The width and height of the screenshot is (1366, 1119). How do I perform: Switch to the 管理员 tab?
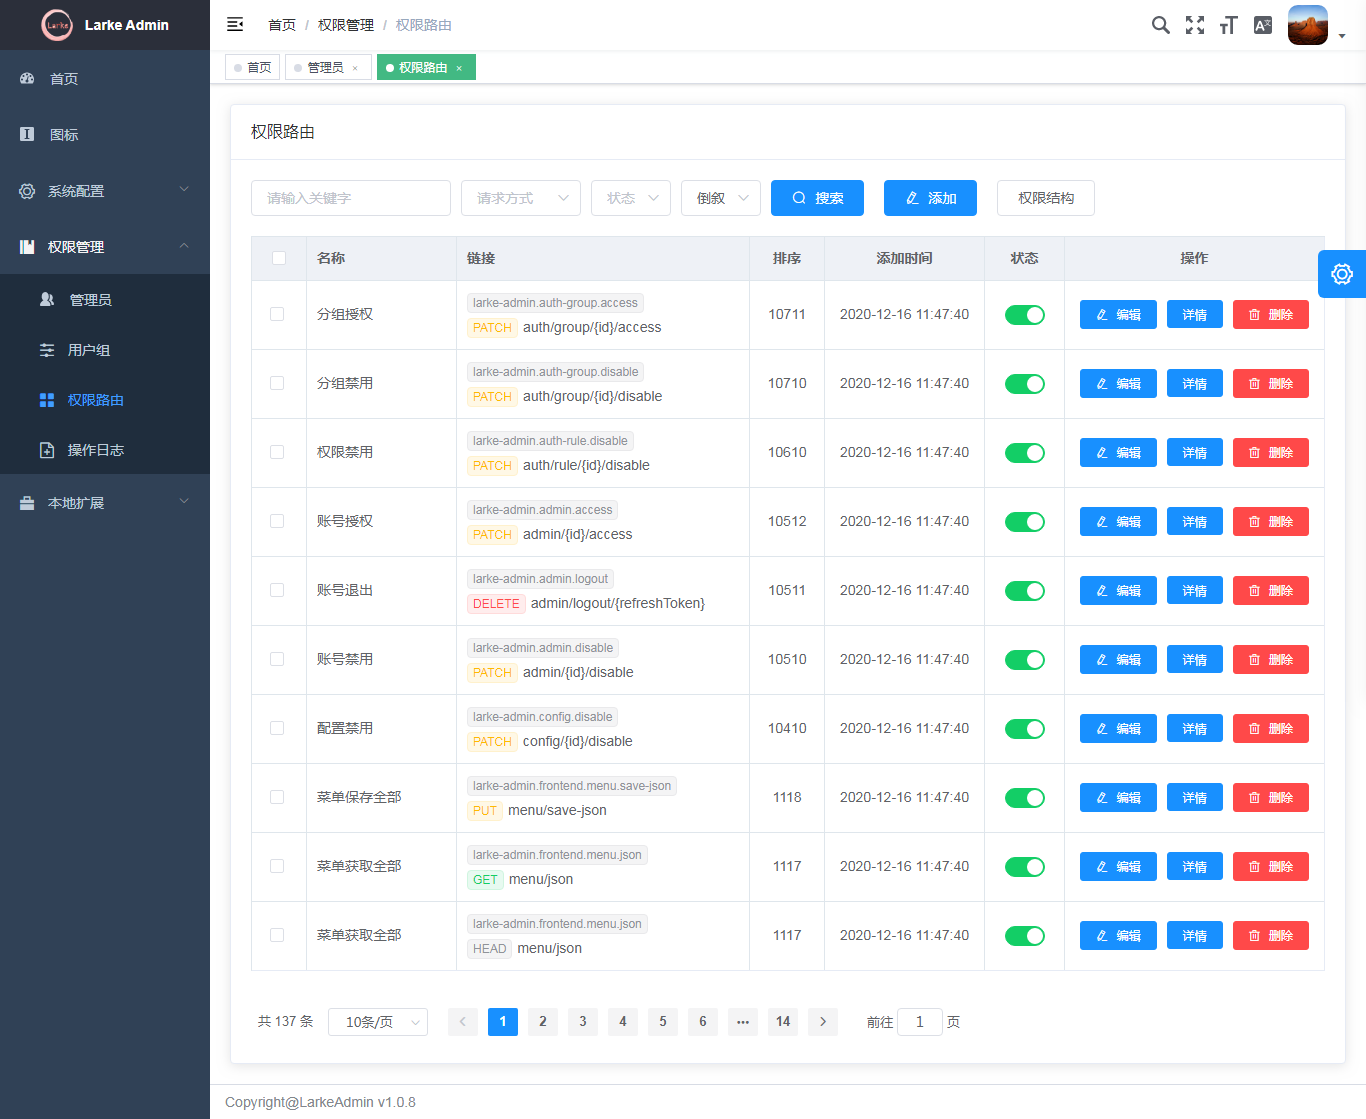(328, 67)
